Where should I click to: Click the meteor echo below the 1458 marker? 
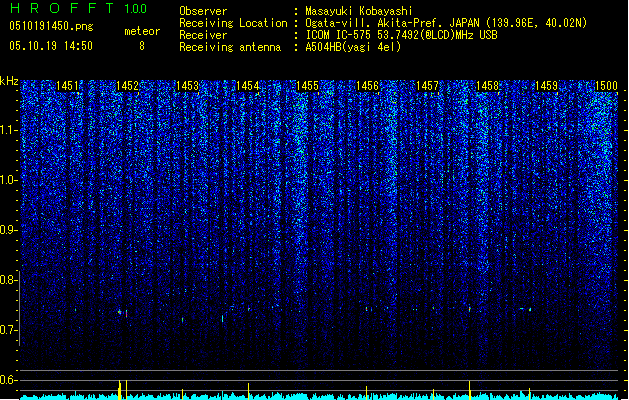(x=470, y=309)
